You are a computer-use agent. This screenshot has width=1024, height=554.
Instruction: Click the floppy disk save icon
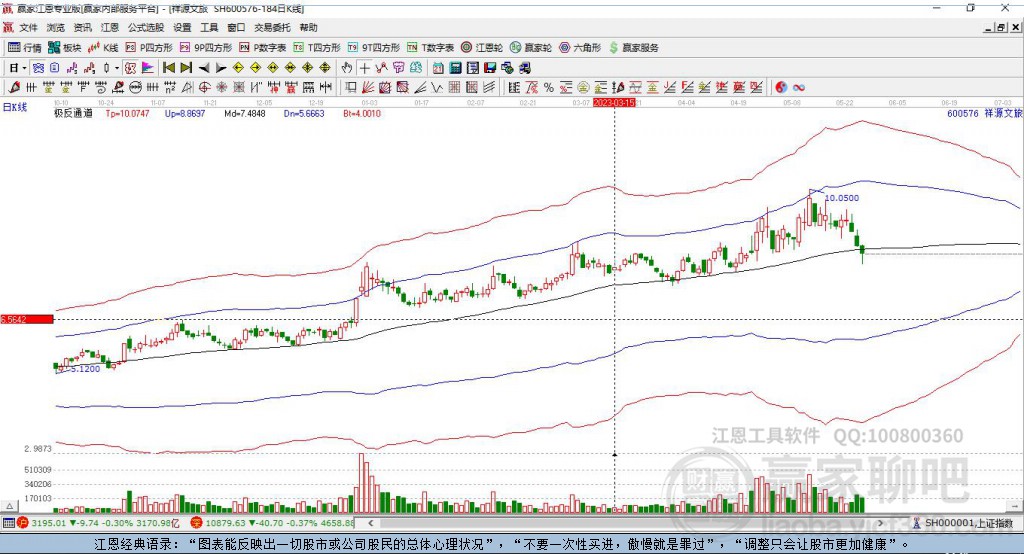pos(490,68)
